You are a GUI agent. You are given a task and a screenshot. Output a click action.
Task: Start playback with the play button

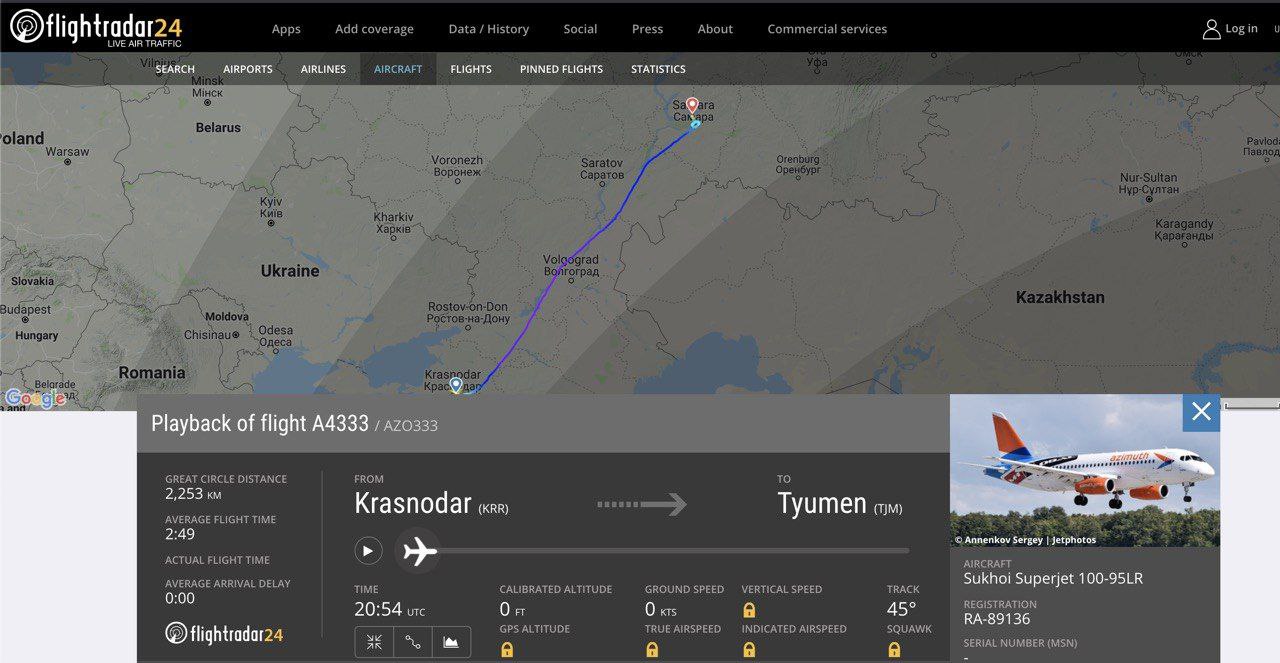click(x=368, y=550)
